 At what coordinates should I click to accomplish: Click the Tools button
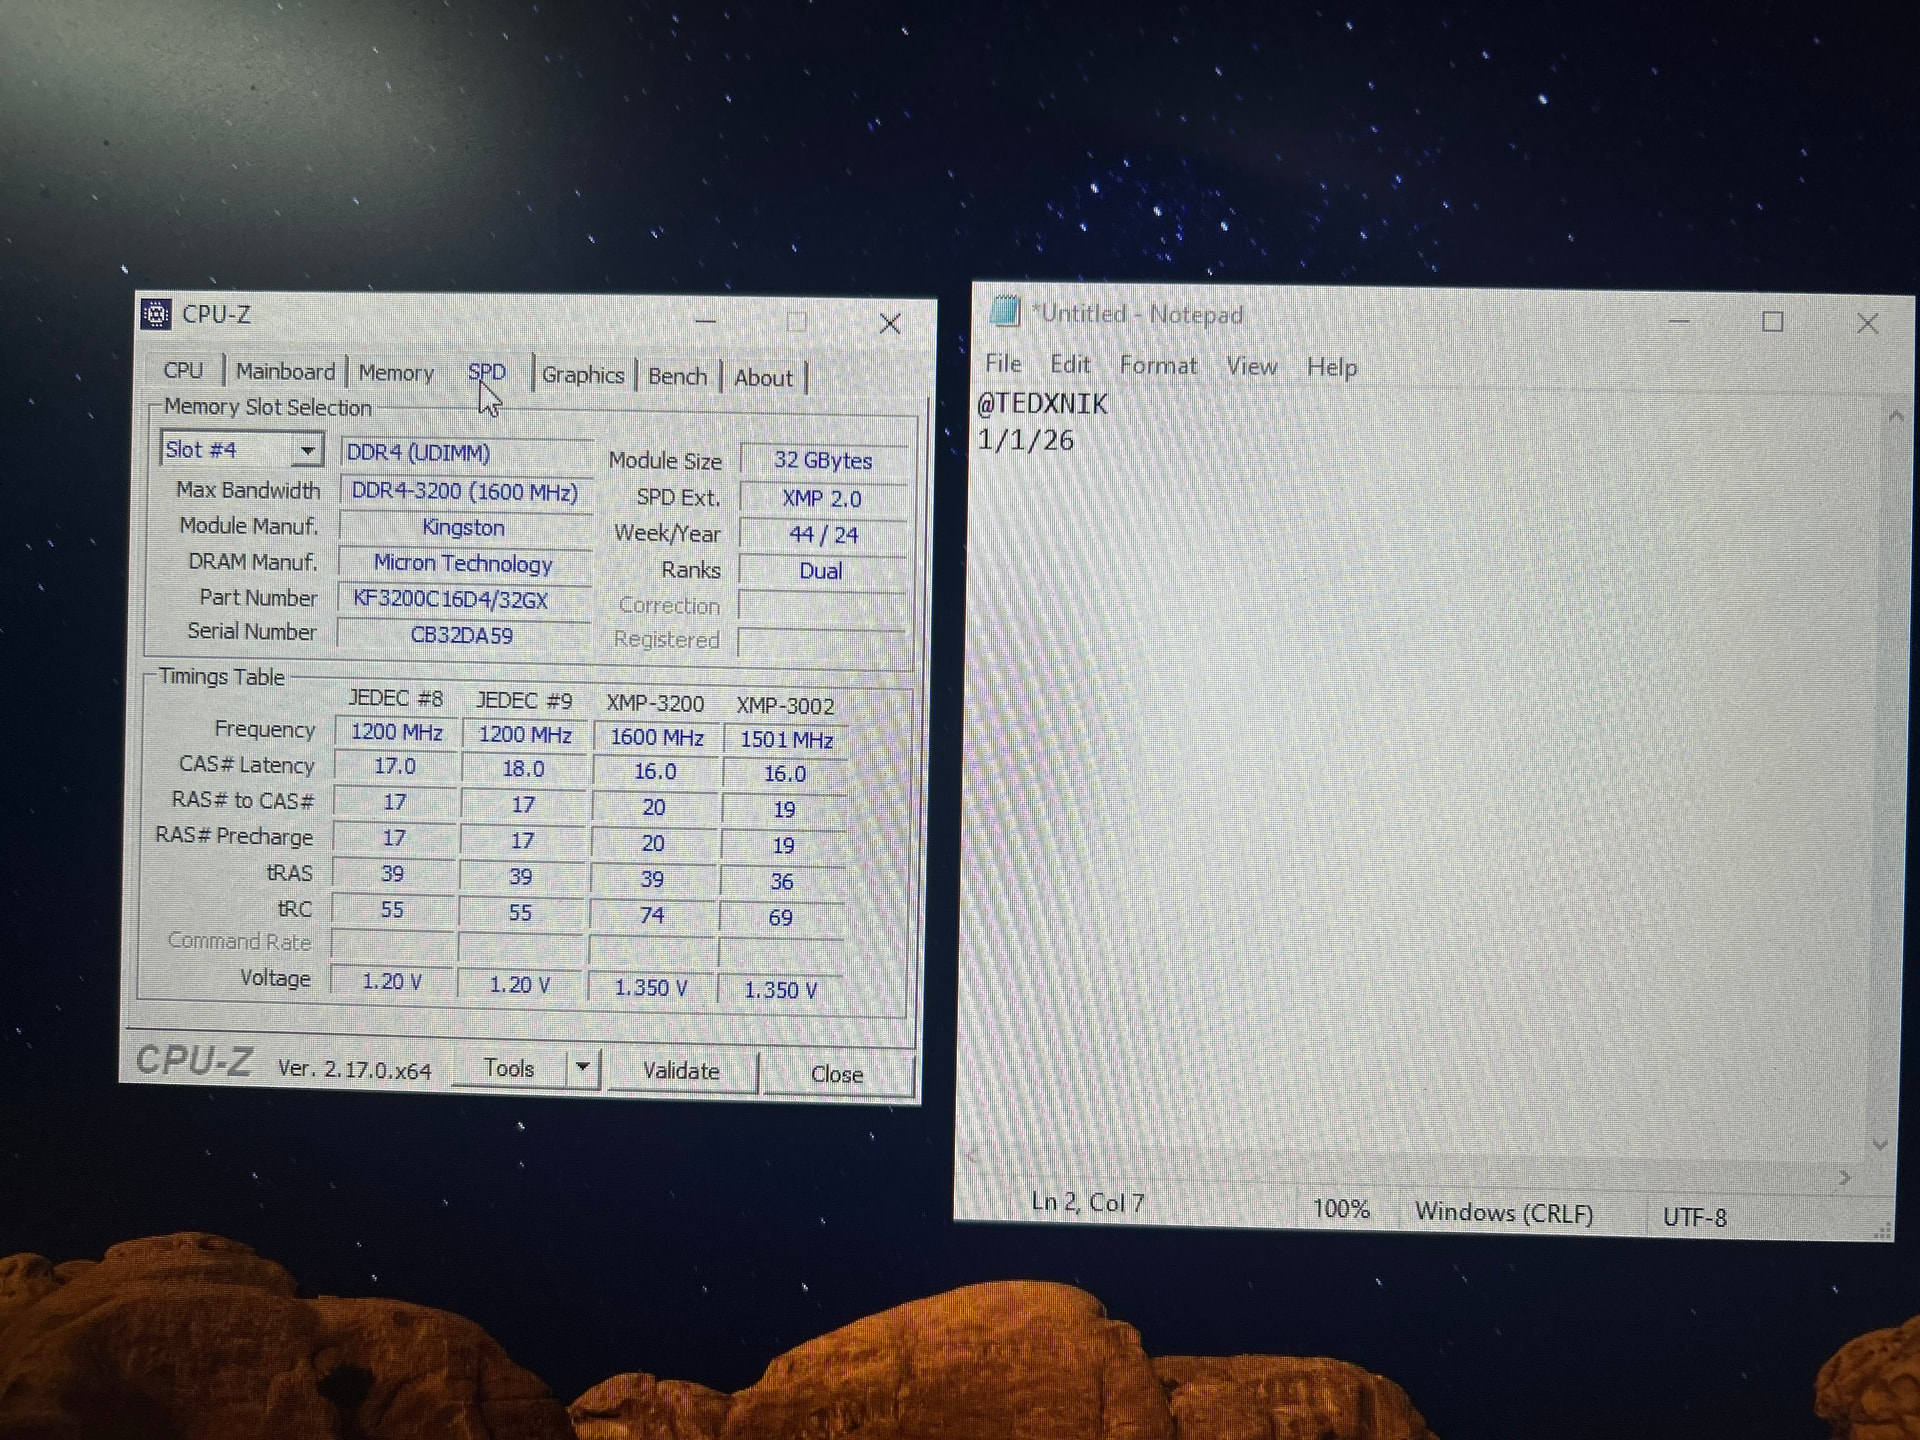(509, 1068)
